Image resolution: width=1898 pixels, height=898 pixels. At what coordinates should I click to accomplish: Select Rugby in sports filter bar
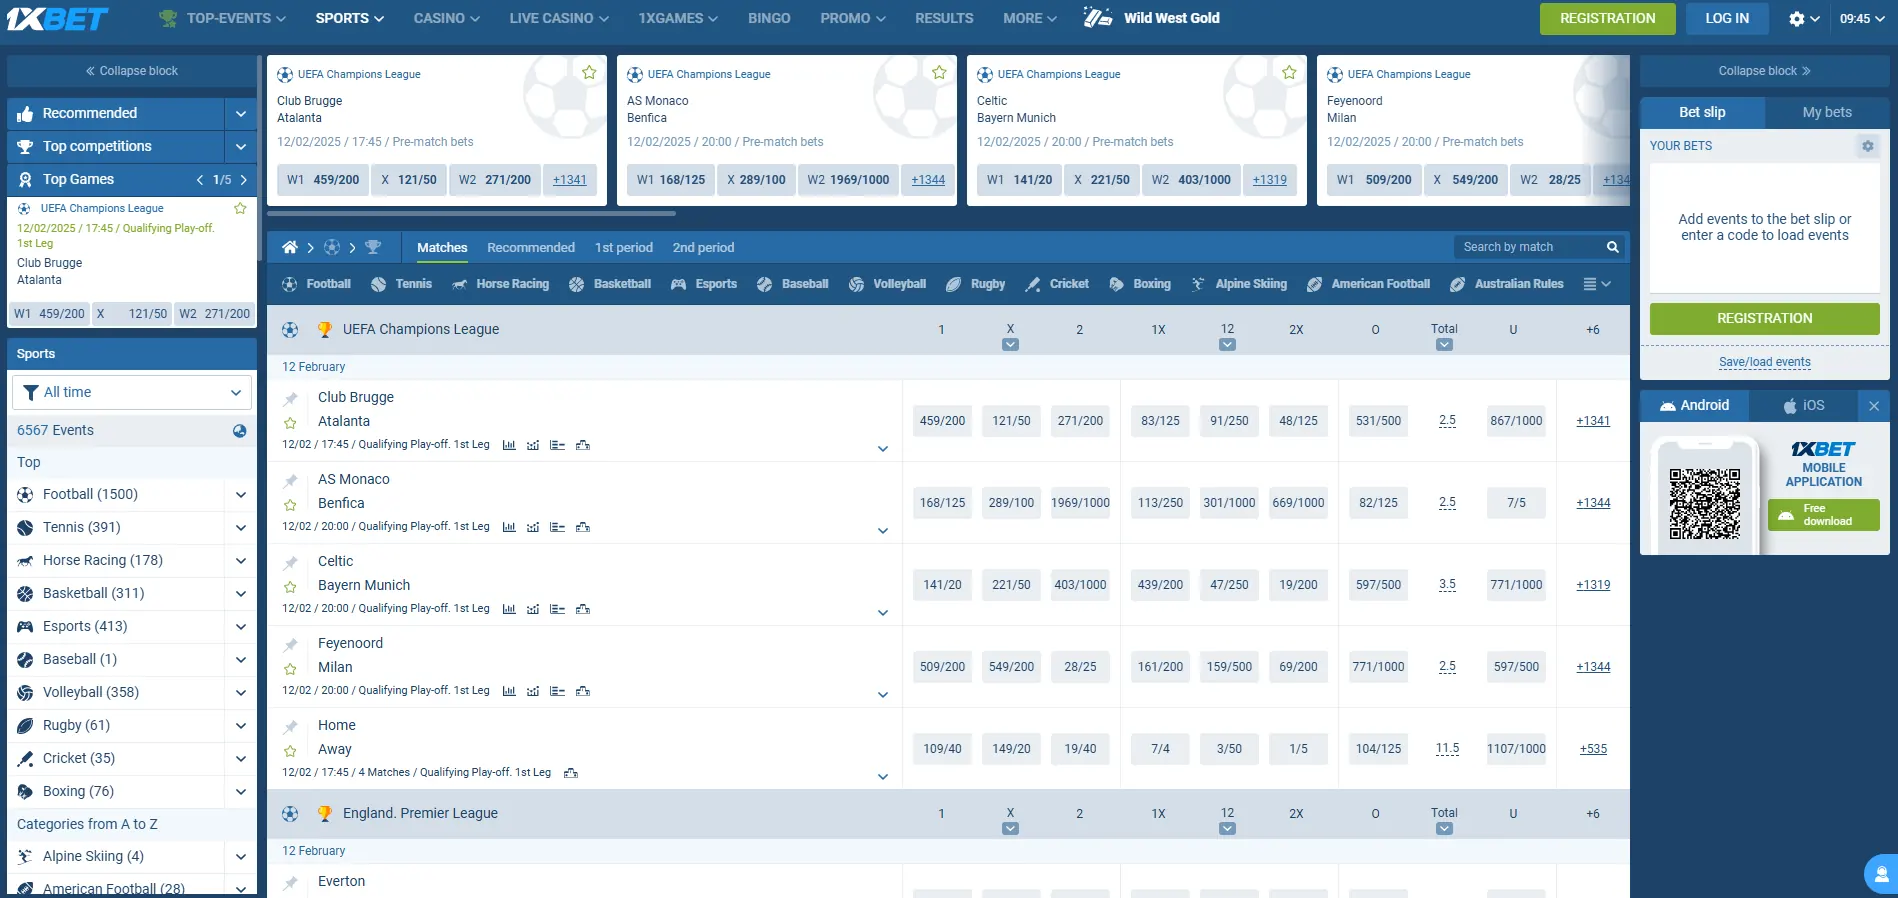[x=976, y=284]
